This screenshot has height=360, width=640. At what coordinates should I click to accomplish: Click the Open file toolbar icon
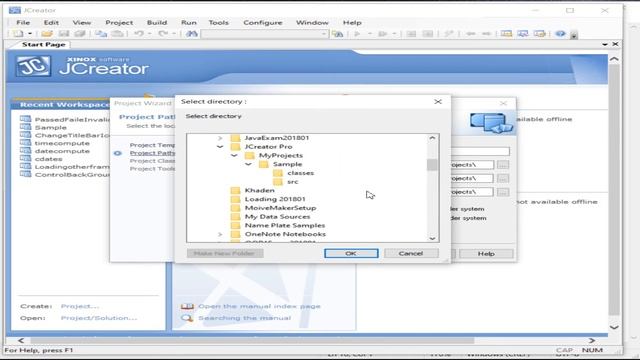point(47,34)
